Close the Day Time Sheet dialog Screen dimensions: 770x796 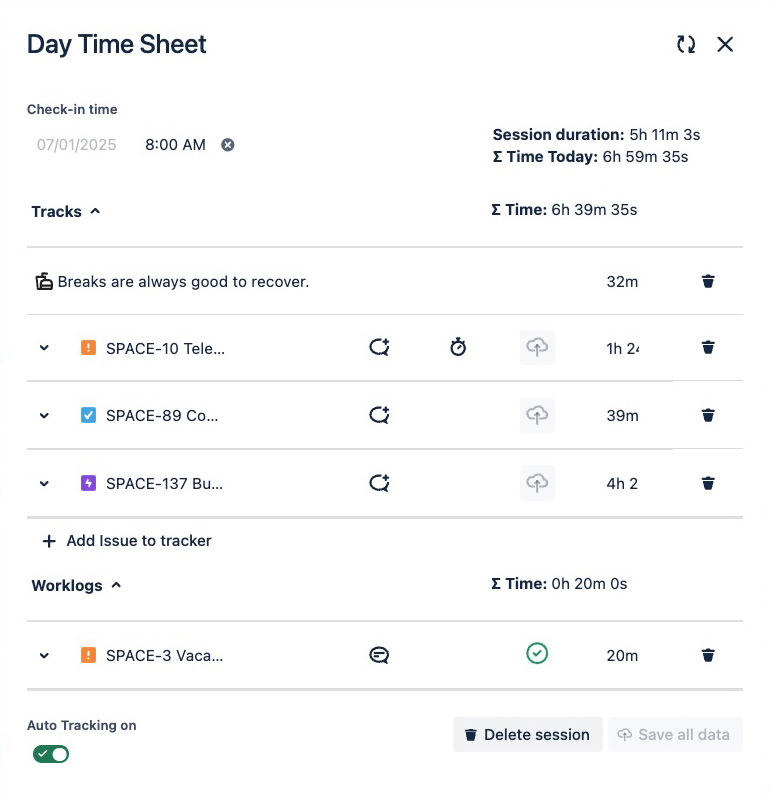click(x=726, y=44)
